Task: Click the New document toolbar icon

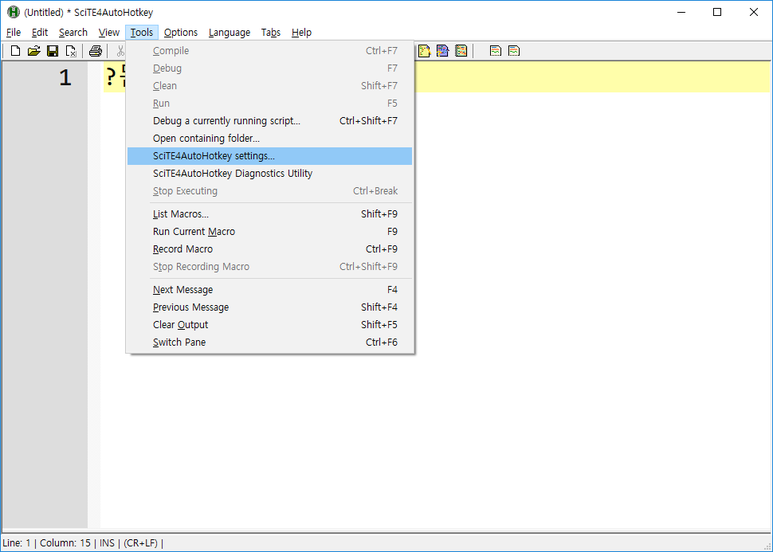Action: tap(15, 51)
